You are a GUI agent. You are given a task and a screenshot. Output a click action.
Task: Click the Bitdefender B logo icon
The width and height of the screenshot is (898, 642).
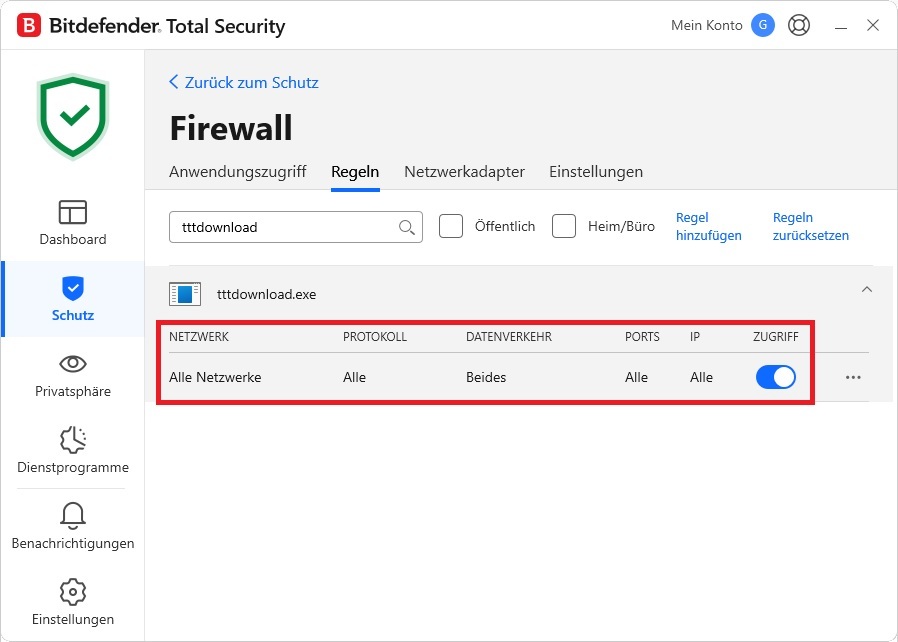point(29,26)
